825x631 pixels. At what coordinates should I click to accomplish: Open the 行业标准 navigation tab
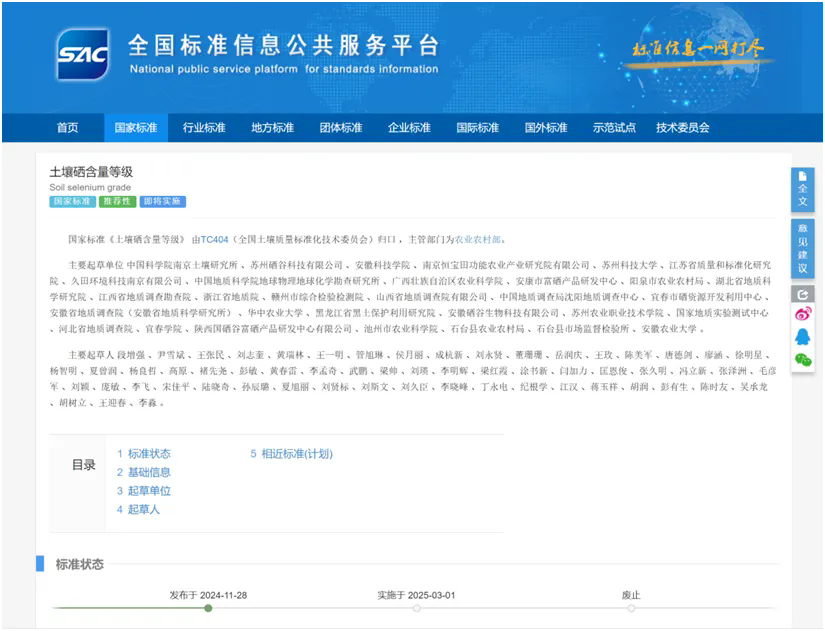pyautogui.click(x=204, y=128)
